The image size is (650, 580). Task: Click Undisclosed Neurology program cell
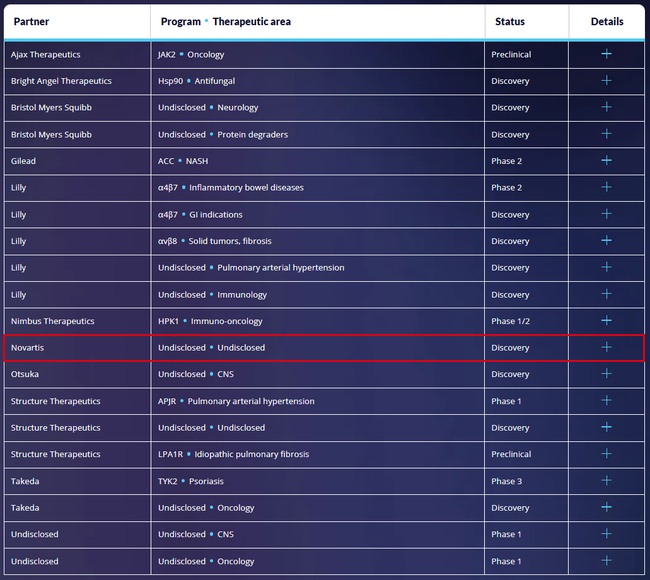coord(318,107)
